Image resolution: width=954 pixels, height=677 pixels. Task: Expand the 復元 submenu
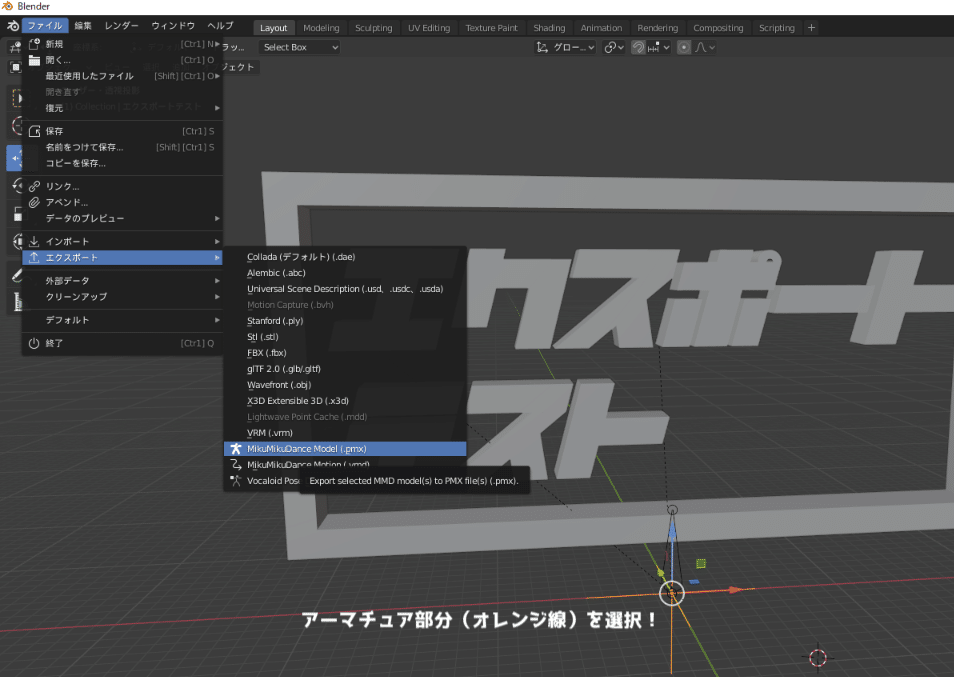(122, 108)
